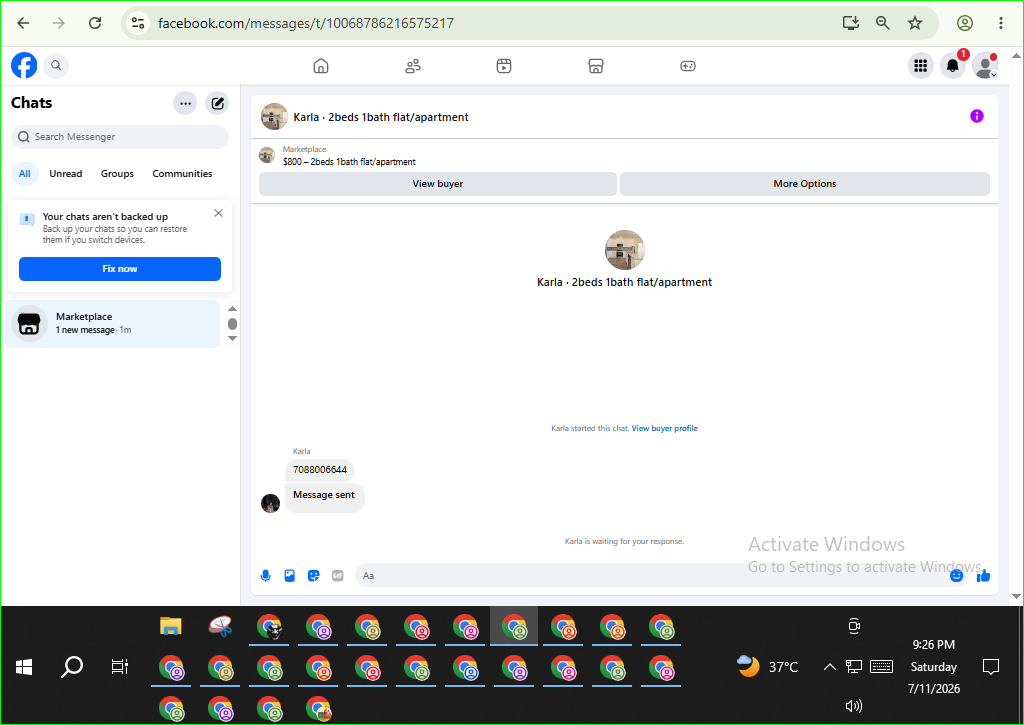
Task: Open Chrome three-dot menu
Action: pos(1000,23)
